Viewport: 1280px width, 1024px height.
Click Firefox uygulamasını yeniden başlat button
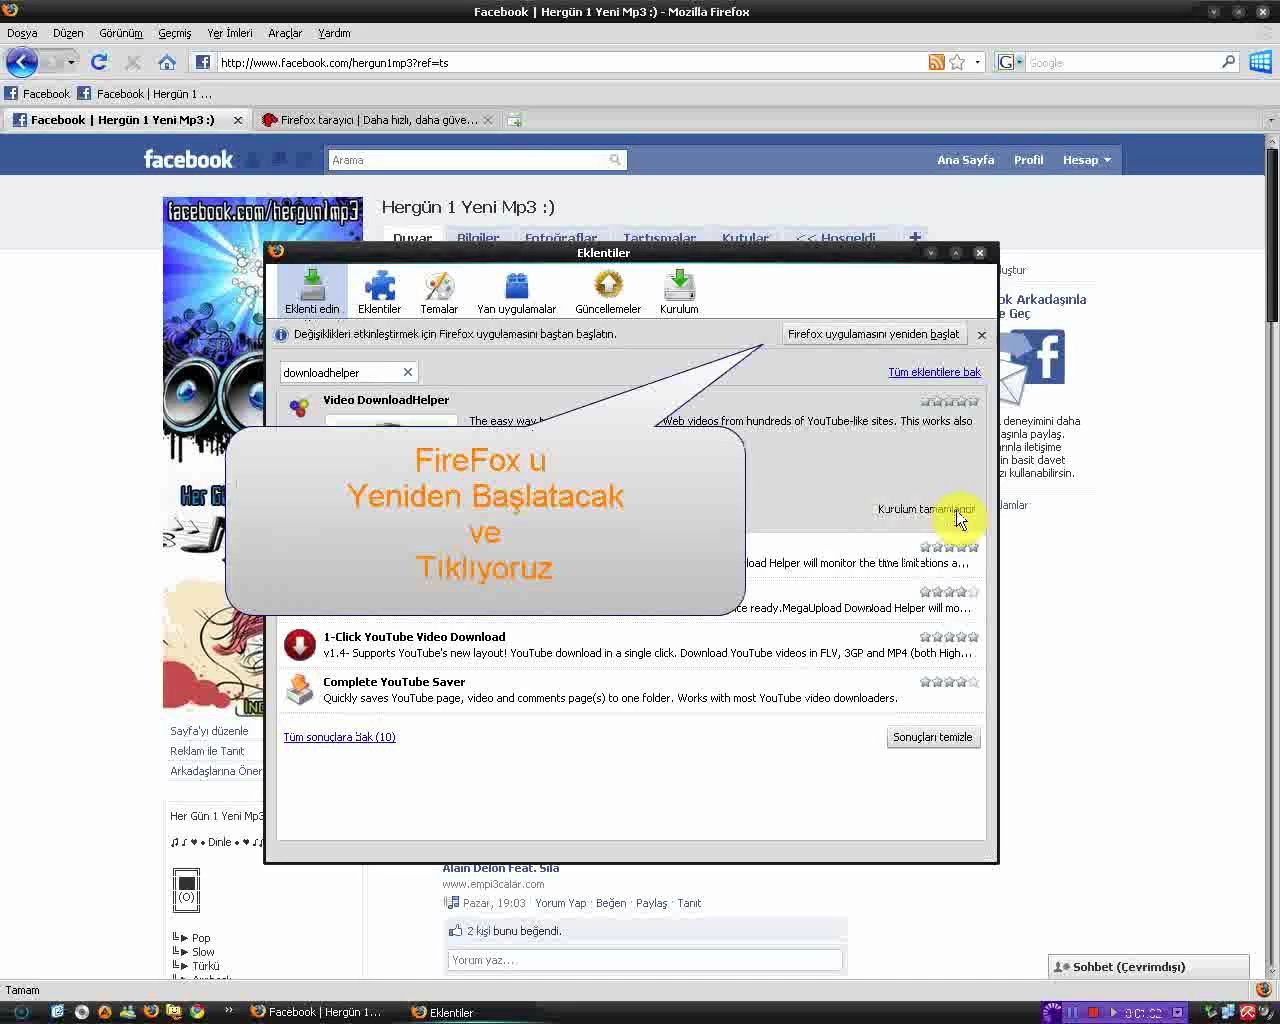pyautogui.click(x=873, y=334)
